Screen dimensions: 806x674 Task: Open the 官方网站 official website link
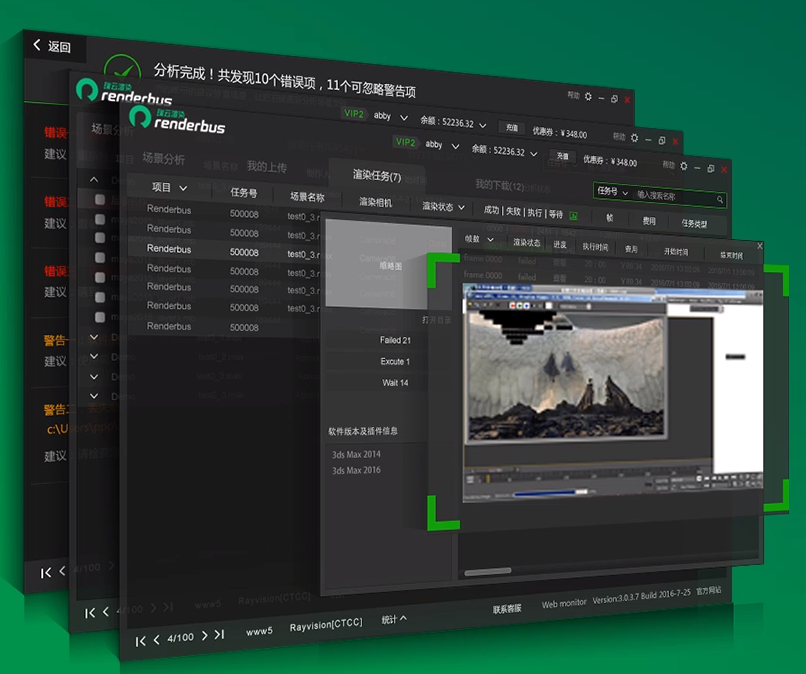pyautogui.click(x=708, y=590)
